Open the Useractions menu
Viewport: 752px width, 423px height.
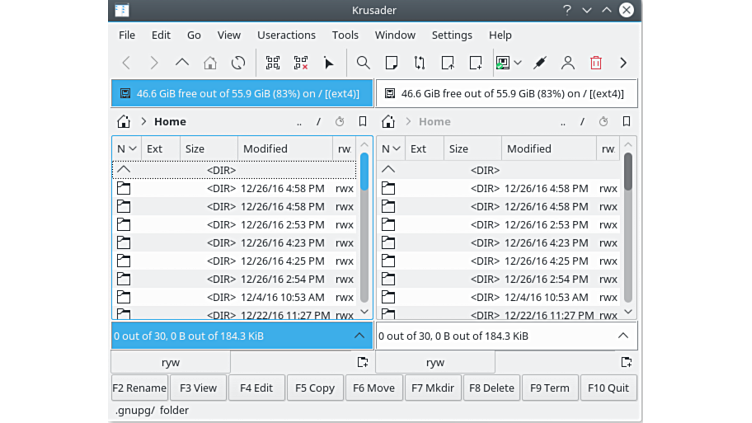click(286, 35)
